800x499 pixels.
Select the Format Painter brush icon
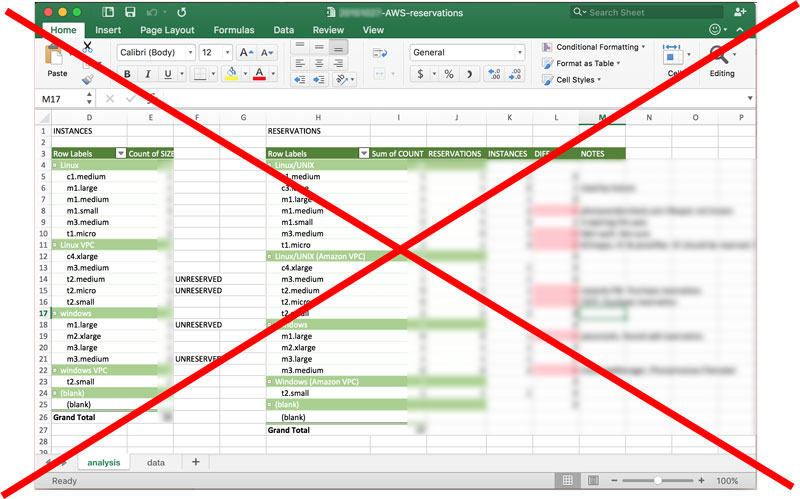pyautogui.click(x=87, y=80)
